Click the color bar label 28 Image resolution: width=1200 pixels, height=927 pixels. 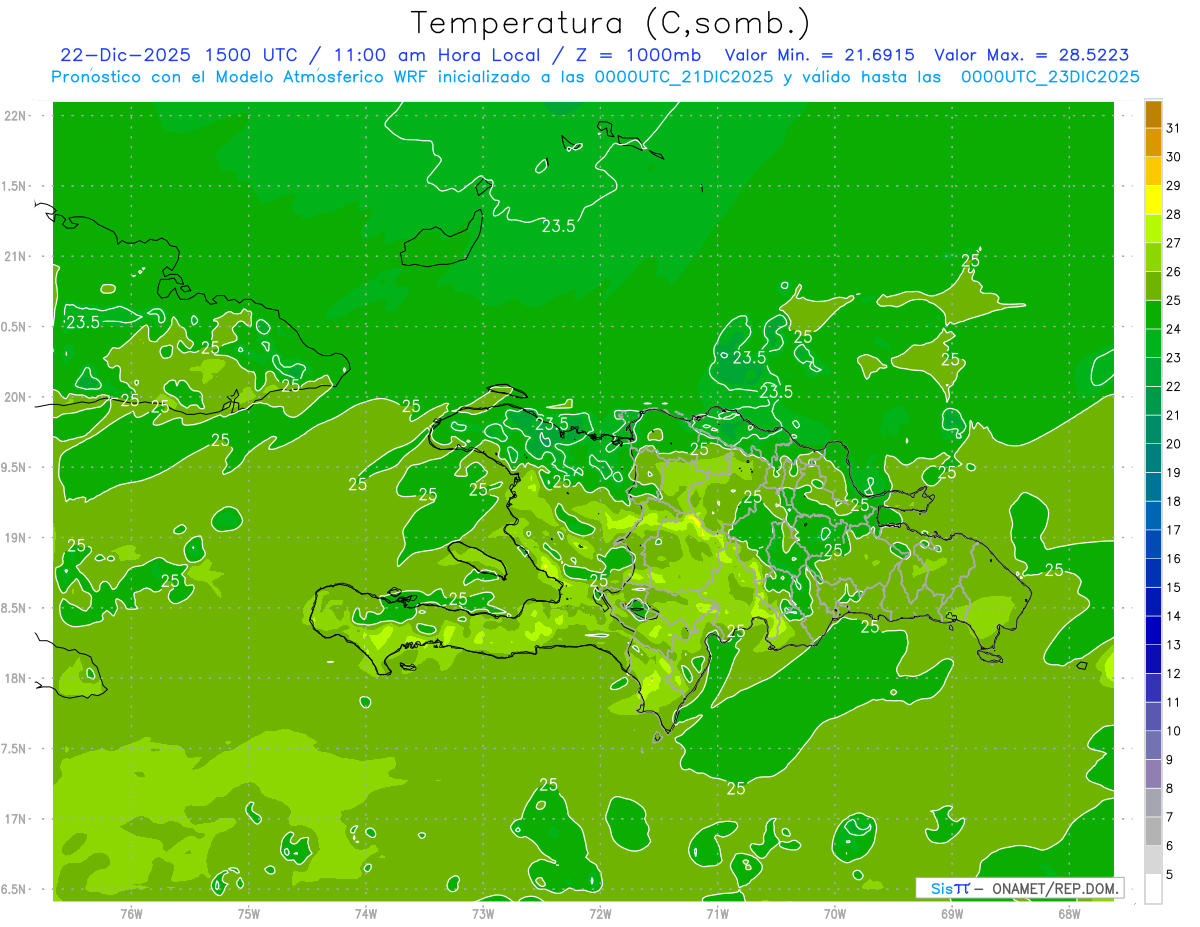(x=1173, y=214)
